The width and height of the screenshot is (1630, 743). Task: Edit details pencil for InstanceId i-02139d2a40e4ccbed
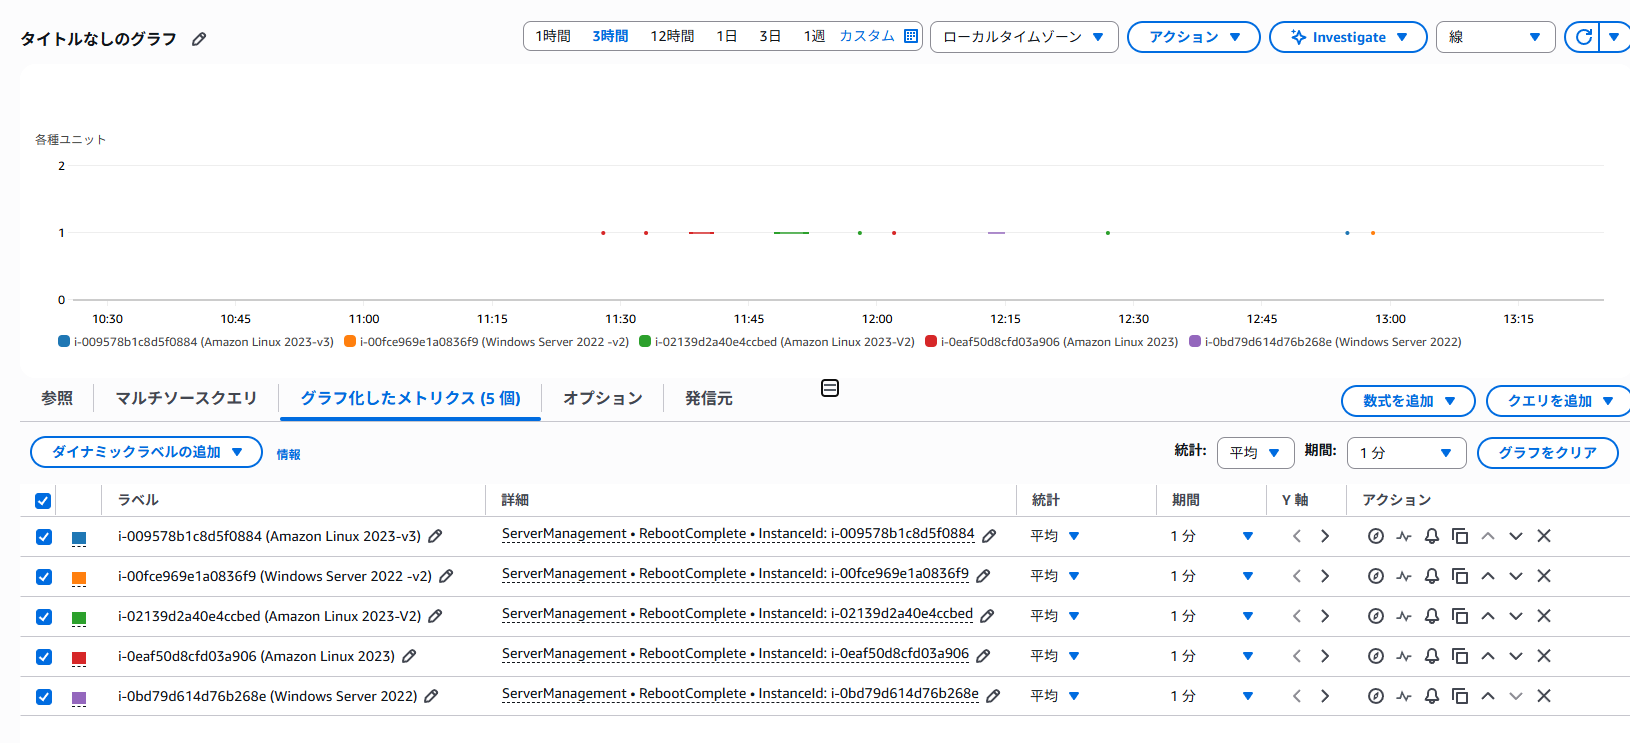click(x=987, y=616)
